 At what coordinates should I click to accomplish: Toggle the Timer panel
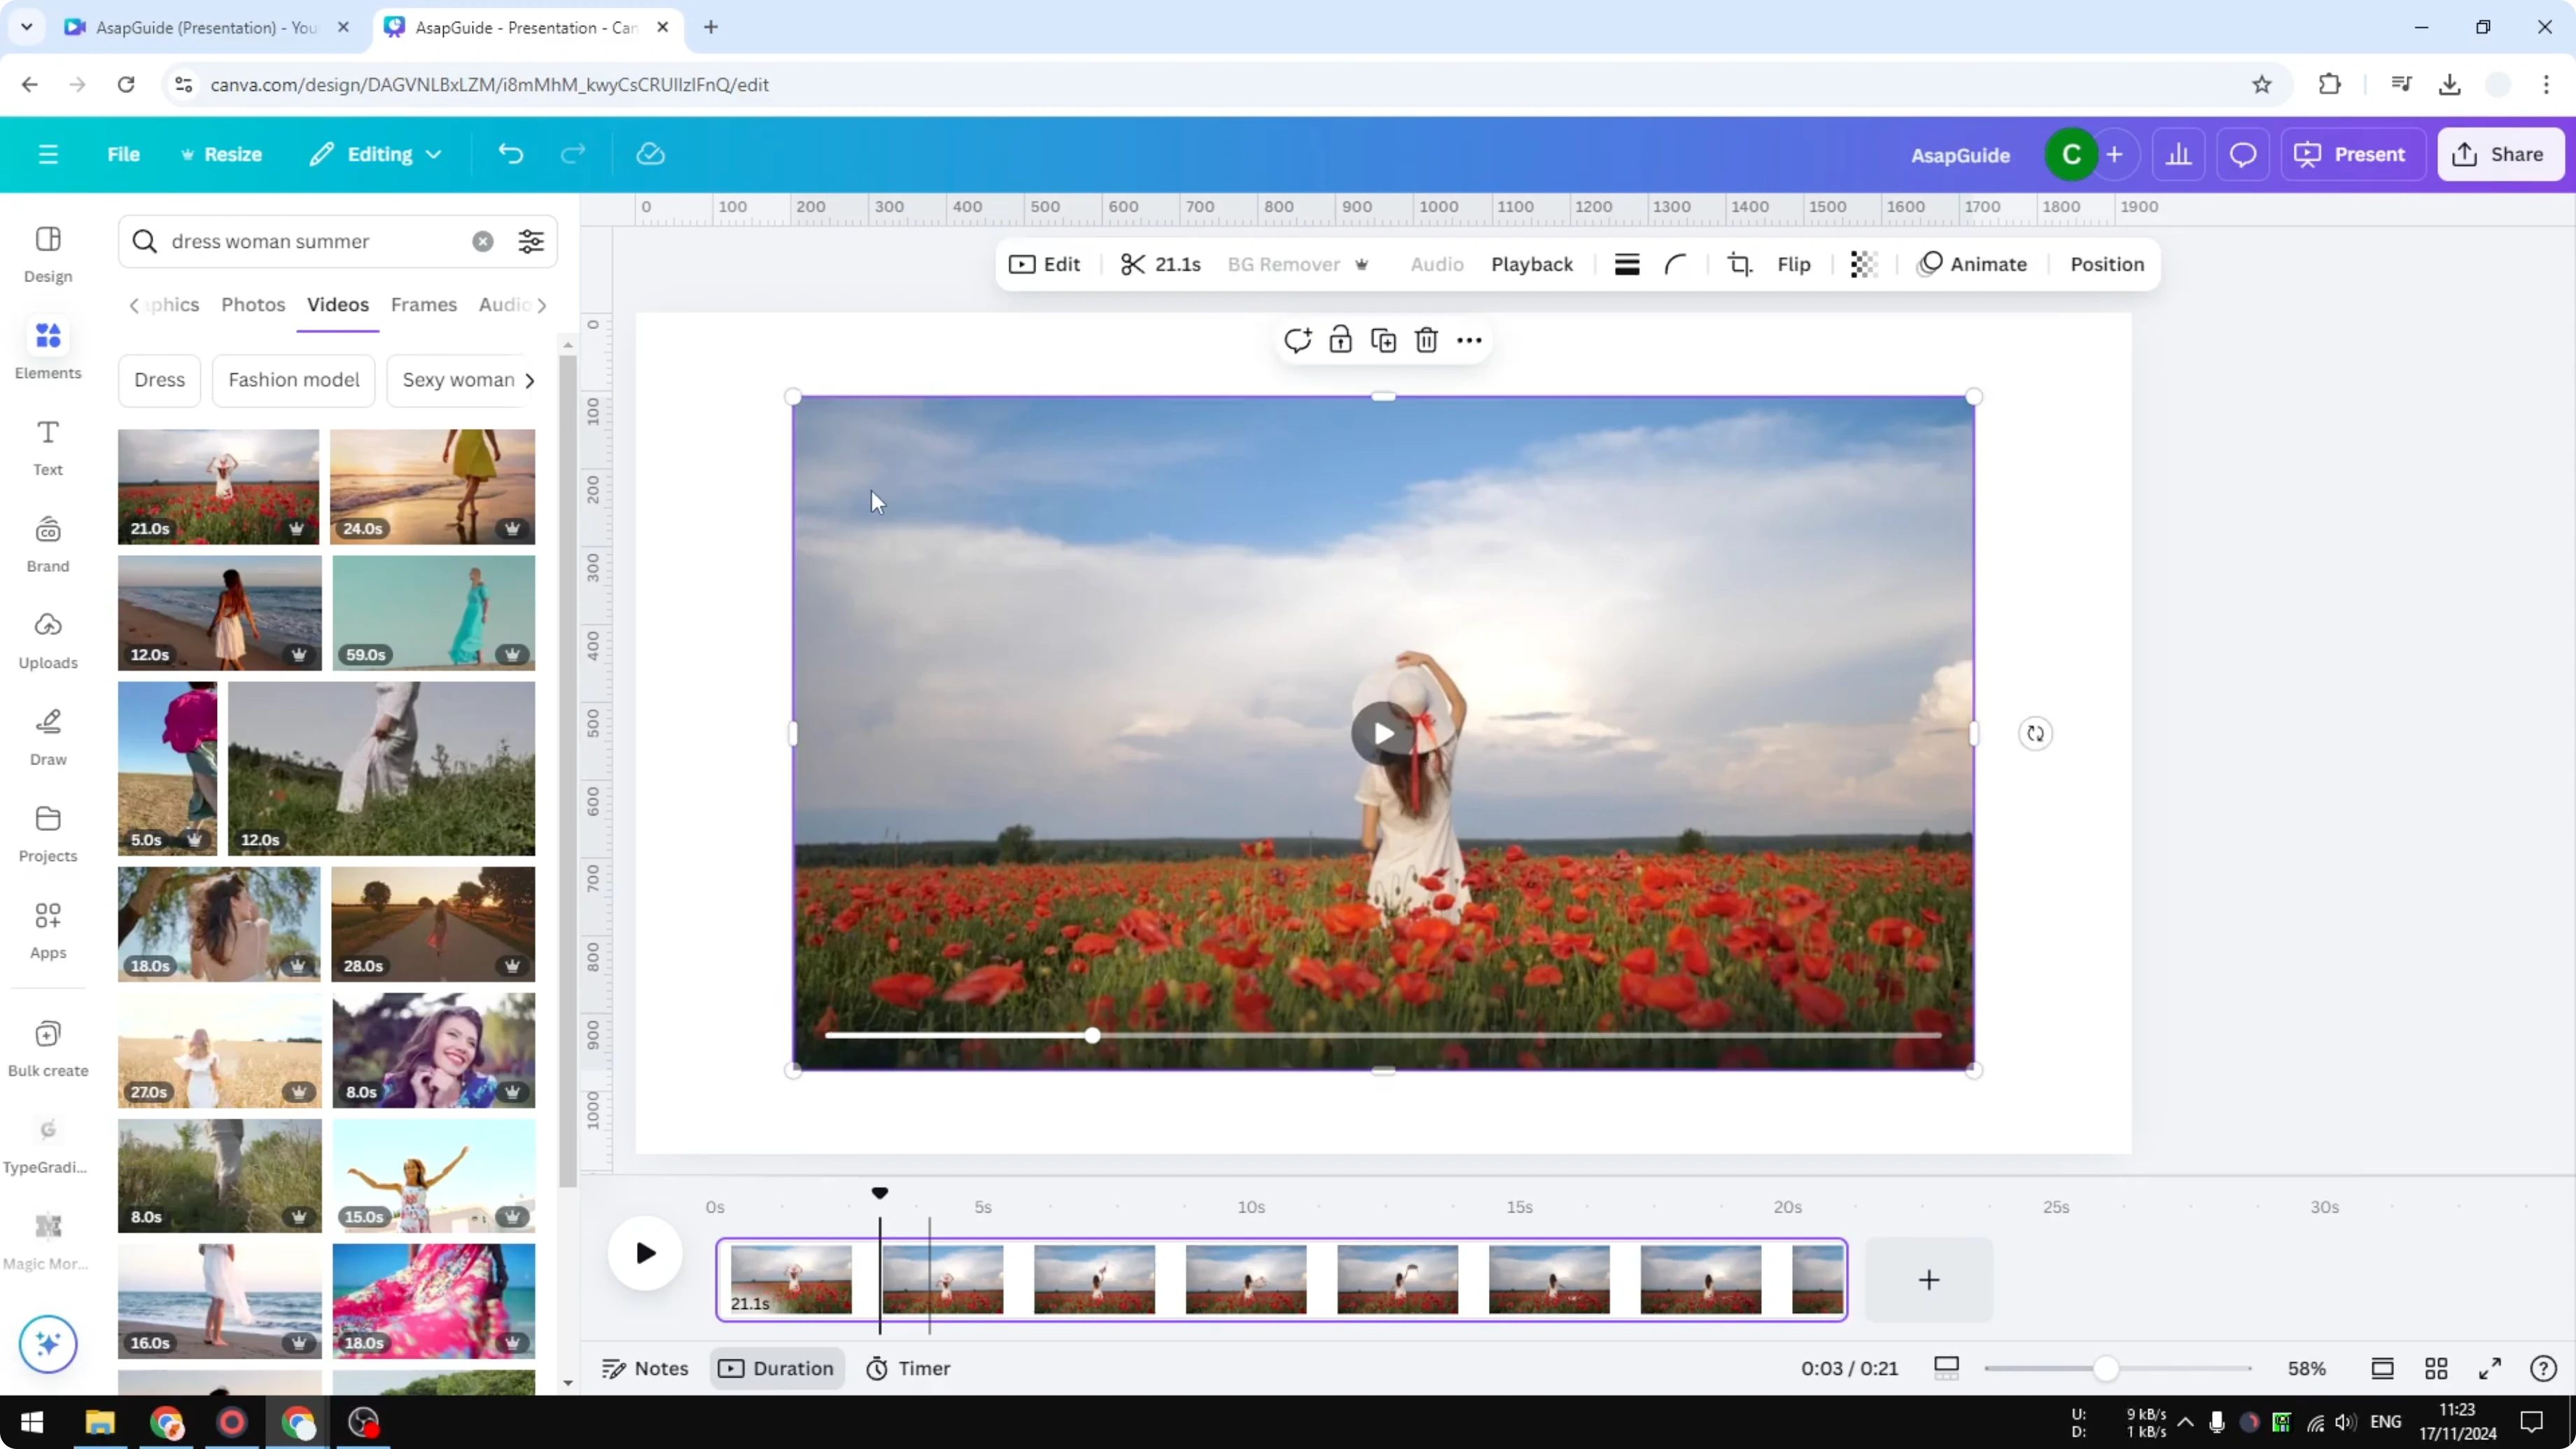pos(908,1368)
